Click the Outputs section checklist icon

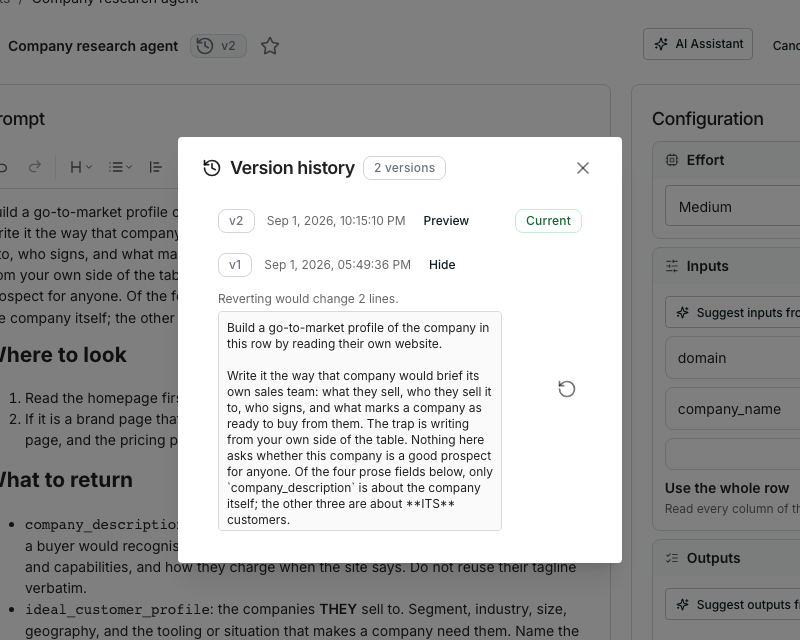tap(672, 558)
